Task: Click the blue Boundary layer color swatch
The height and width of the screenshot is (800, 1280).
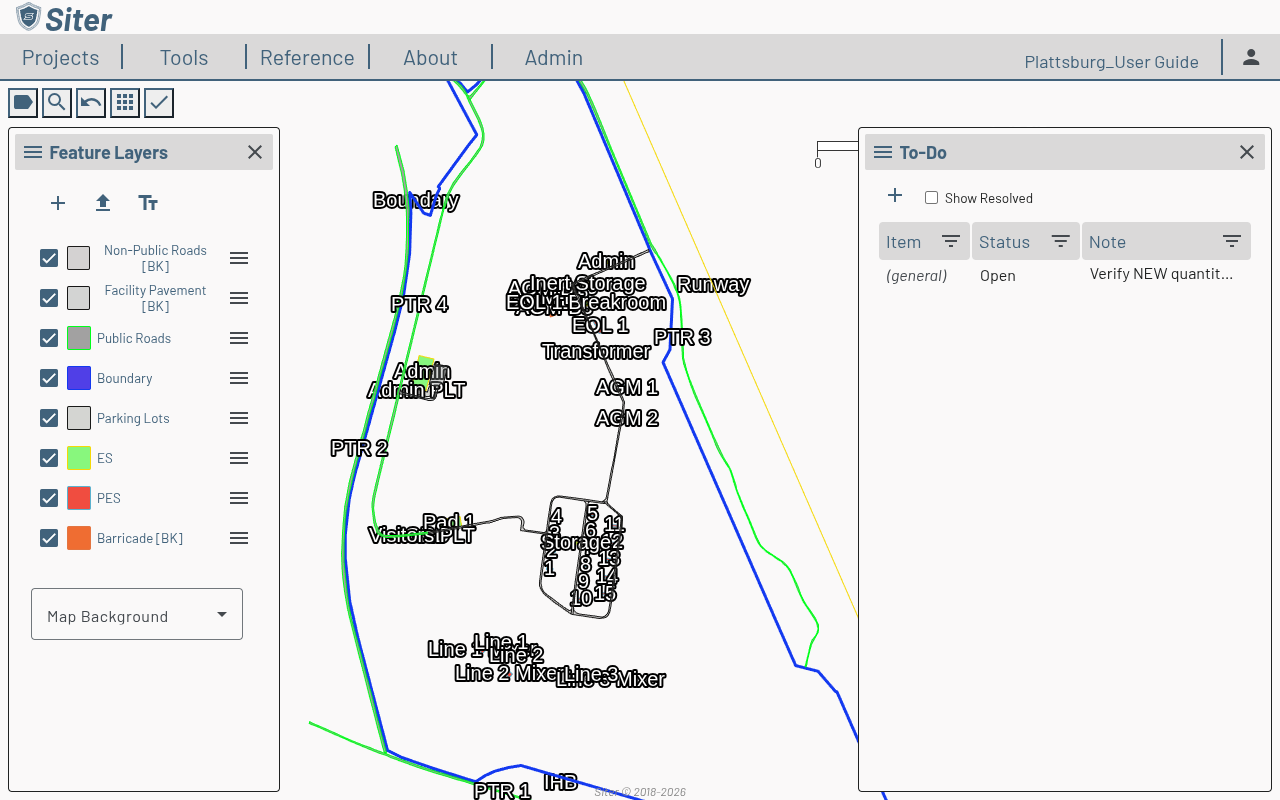Action: pyautogui.click(x=79, y=378)
